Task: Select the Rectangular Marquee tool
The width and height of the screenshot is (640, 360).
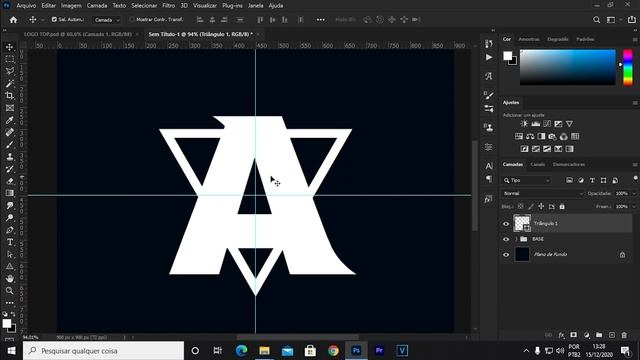Action: point(9,59)
